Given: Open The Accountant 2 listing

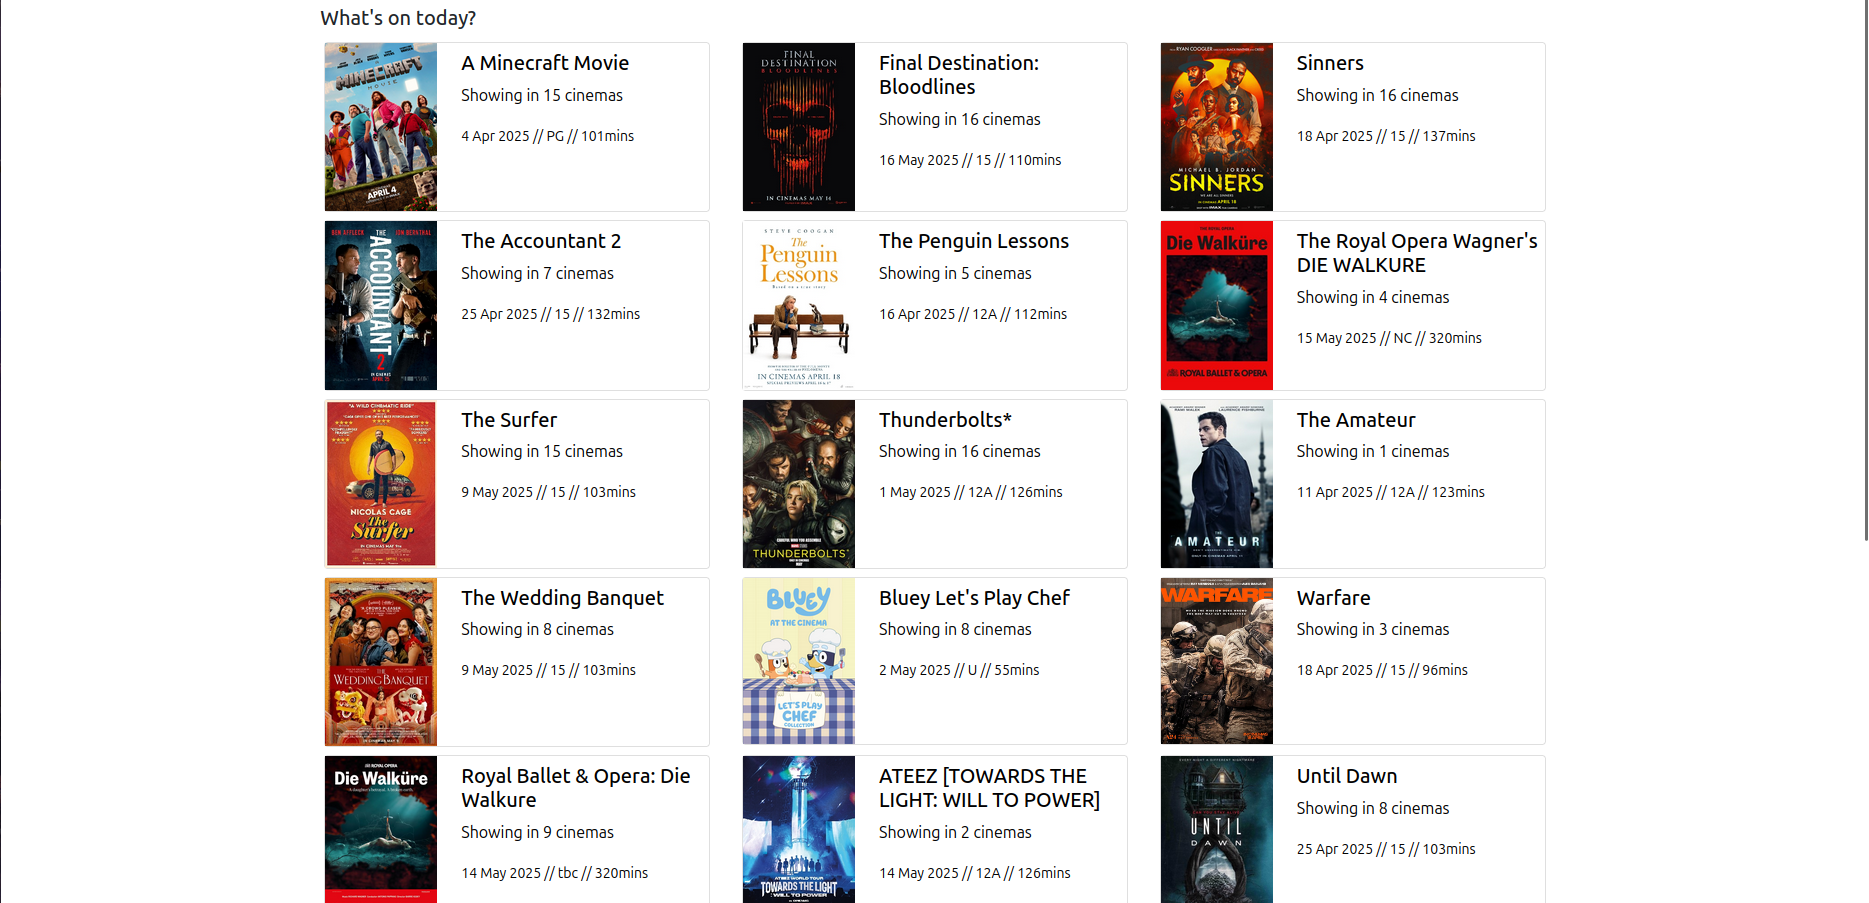Looking at the screenshot, I should tap(540, 241).
